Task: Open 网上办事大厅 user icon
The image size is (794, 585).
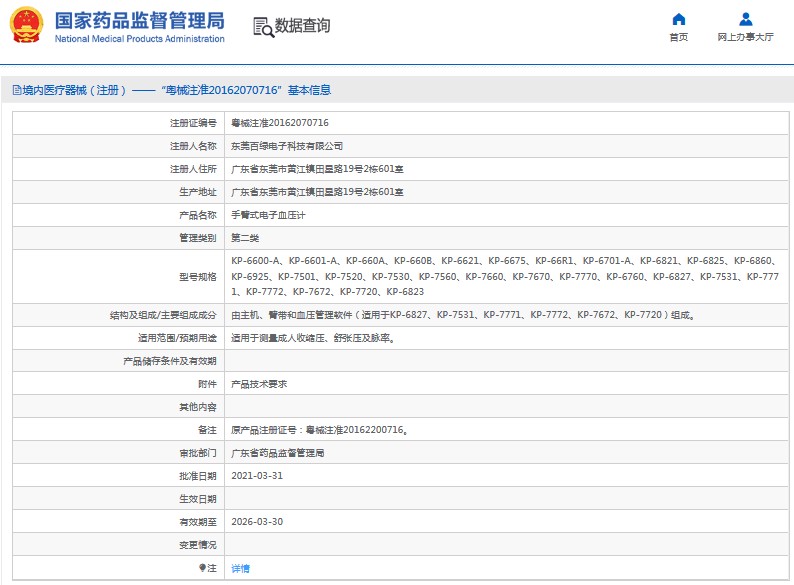Action: click(745, 20)
